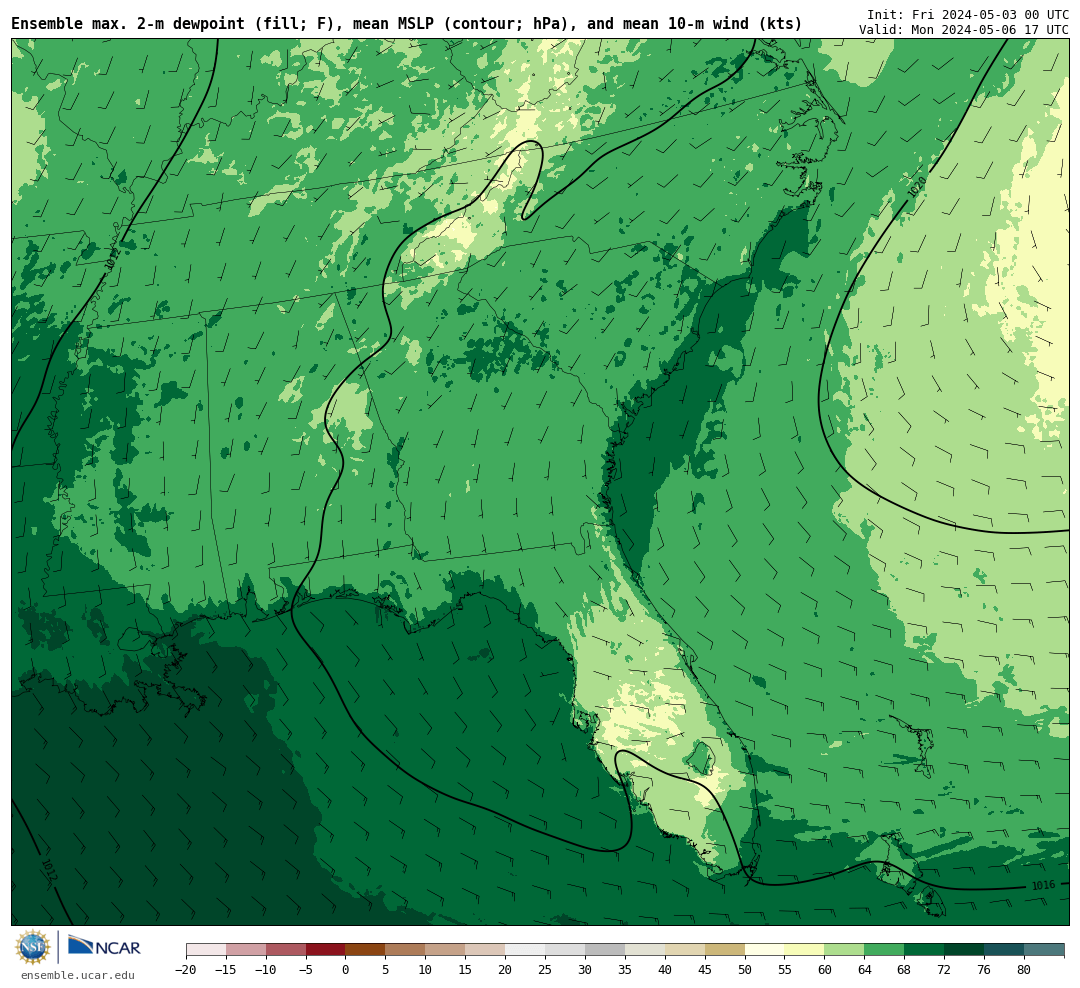Screen dimensions: 1080x988
Task: Pick the dark red swatch between -5 and 0
Action: [326, 950]
